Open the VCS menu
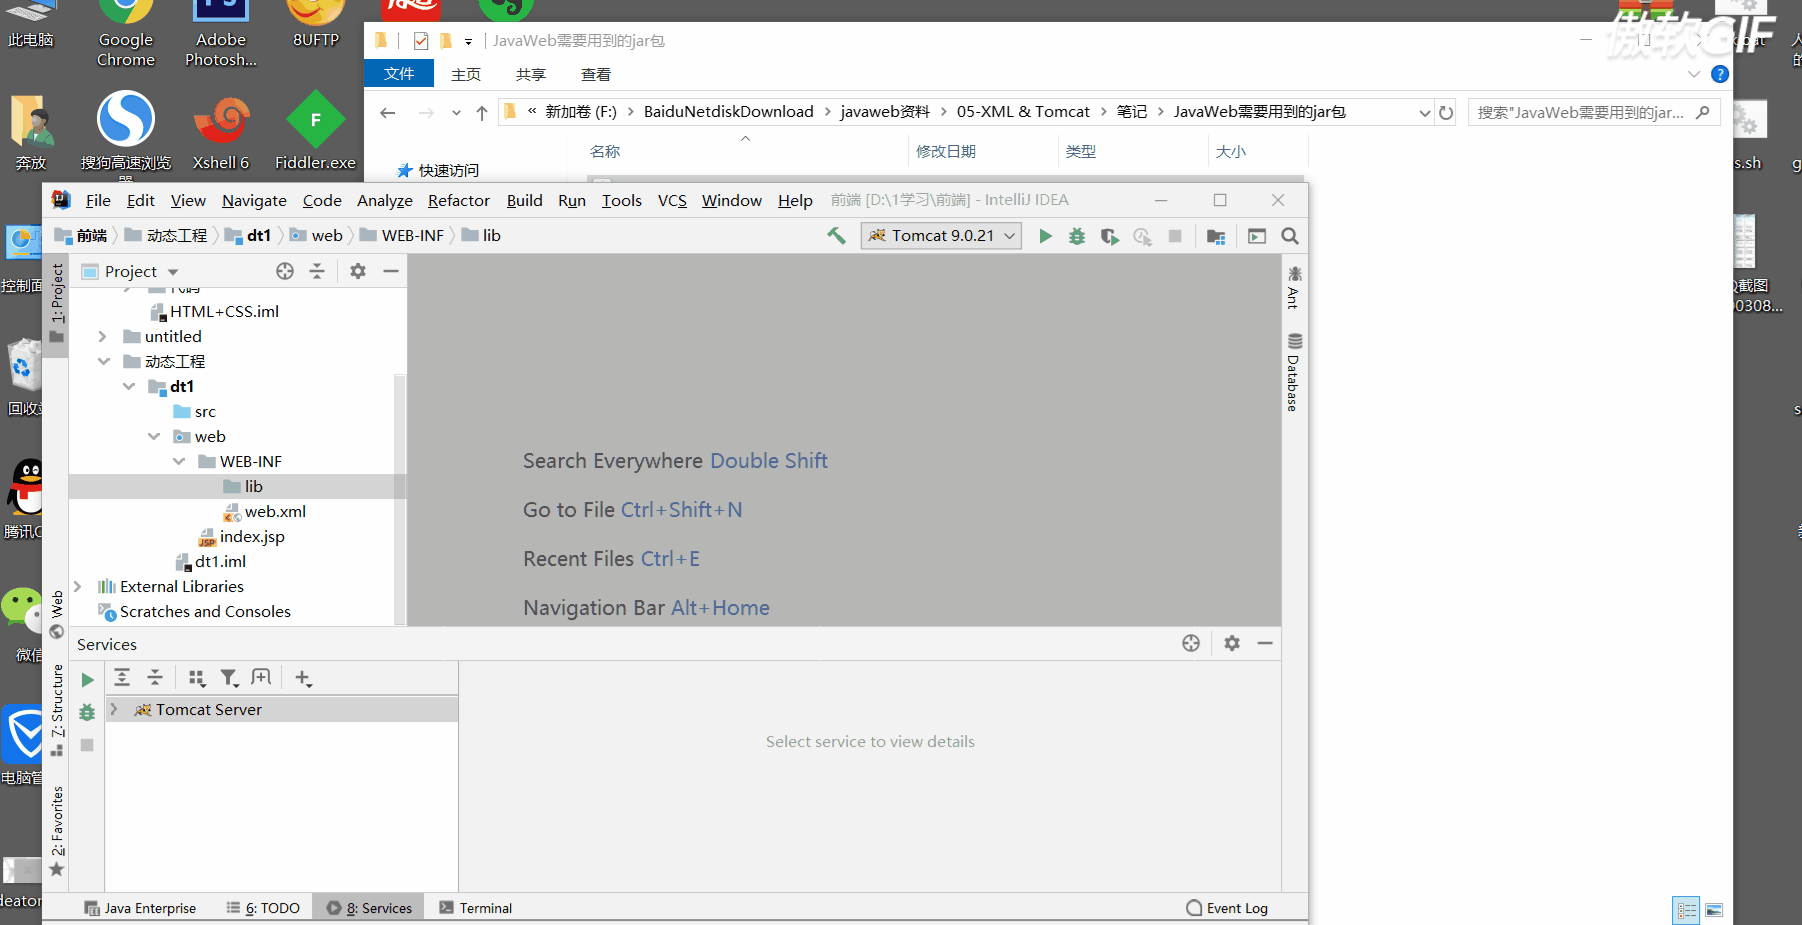Image resolution: width=1802 pixels, height=925 pixels. tap(672, 200)
